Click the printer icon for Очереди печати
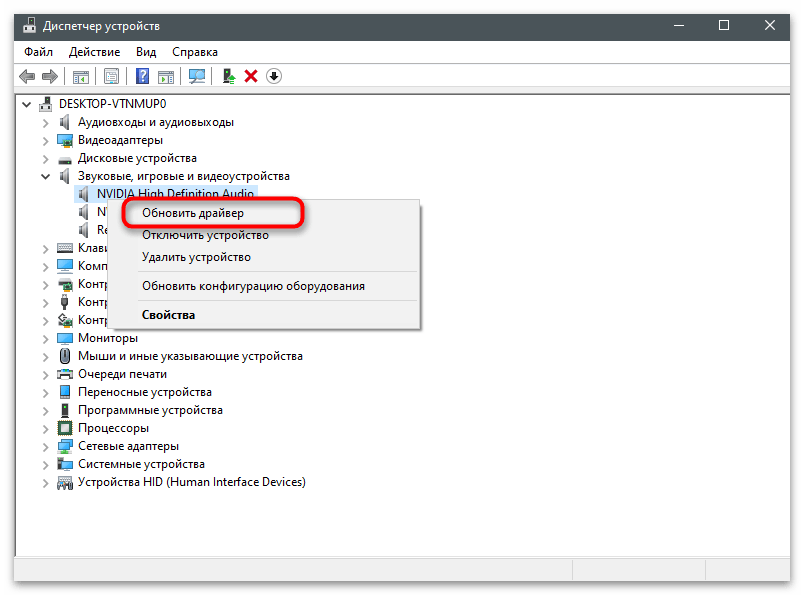Viewport: 804px width, 595px height. 65,374
